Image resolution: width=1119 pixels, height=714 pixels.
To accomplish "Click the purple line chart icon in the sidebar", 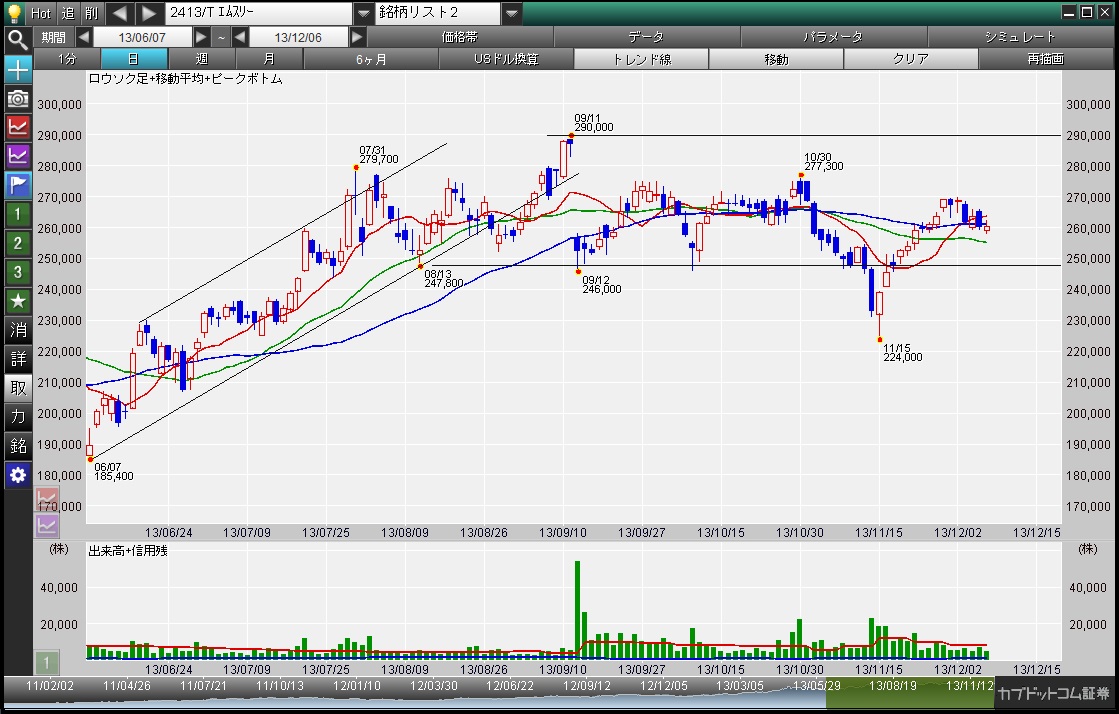I will 18,156.
